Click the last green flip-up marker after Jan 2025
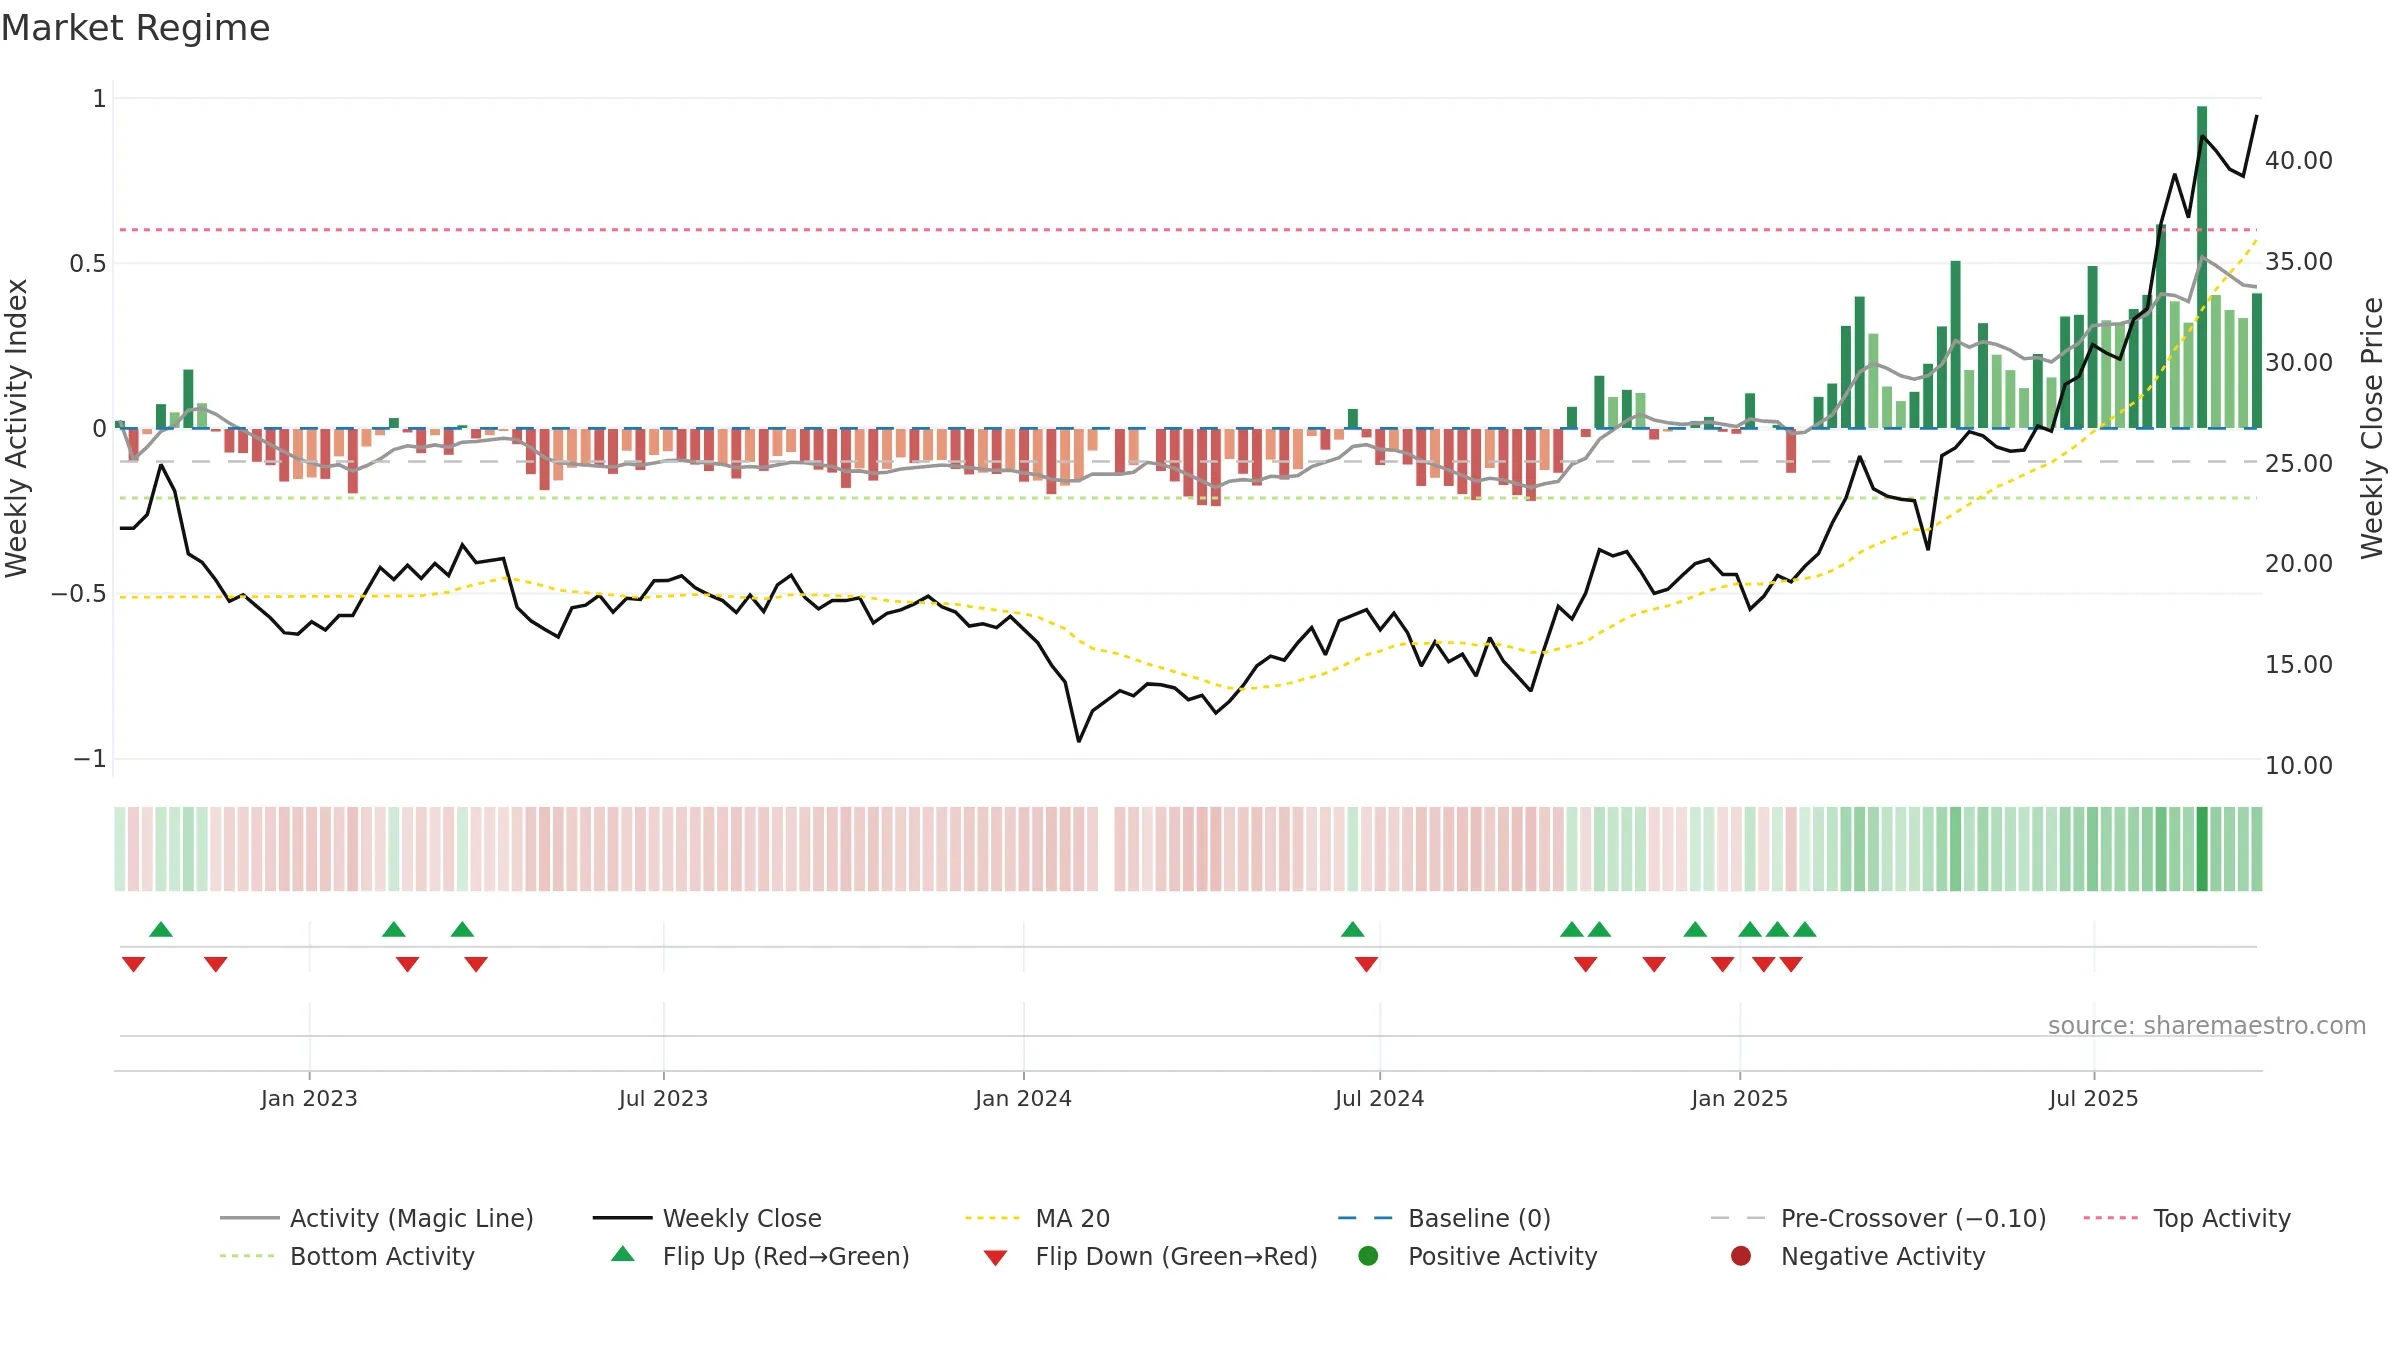Viewport: 2400px width, 1350px height. [x=1804, y=929]
